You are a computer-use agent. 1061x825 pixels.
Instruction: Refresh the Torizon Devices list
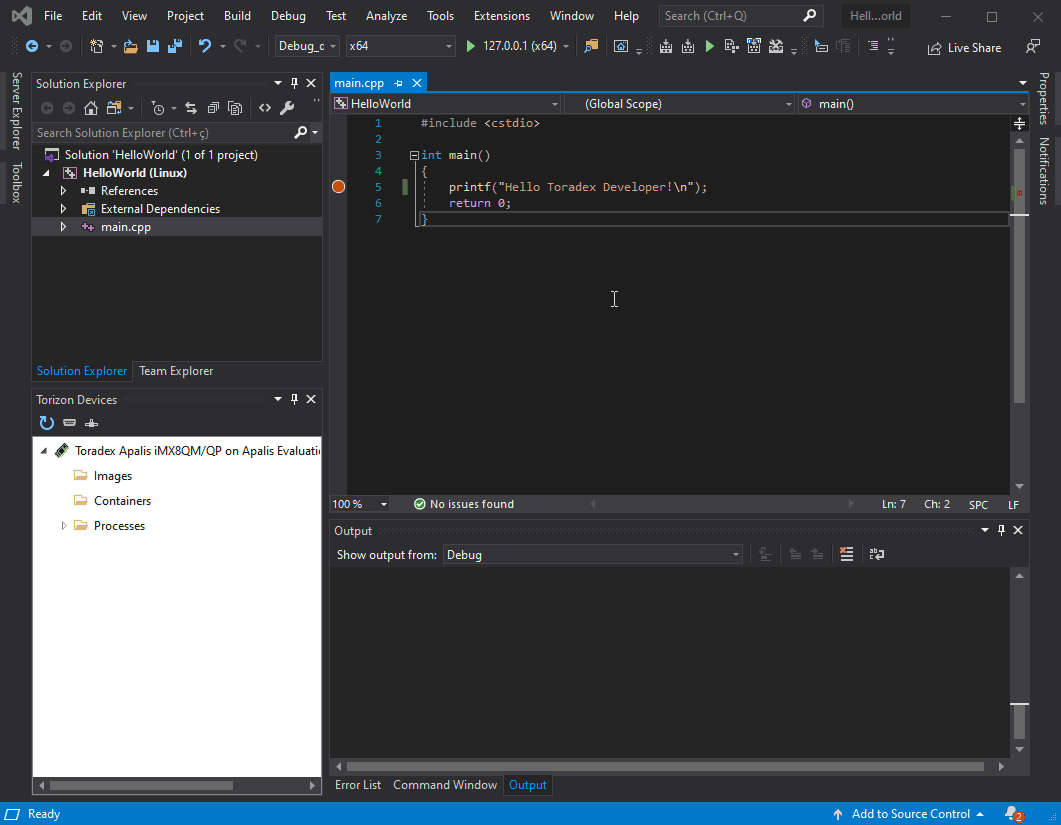[47, 423]
